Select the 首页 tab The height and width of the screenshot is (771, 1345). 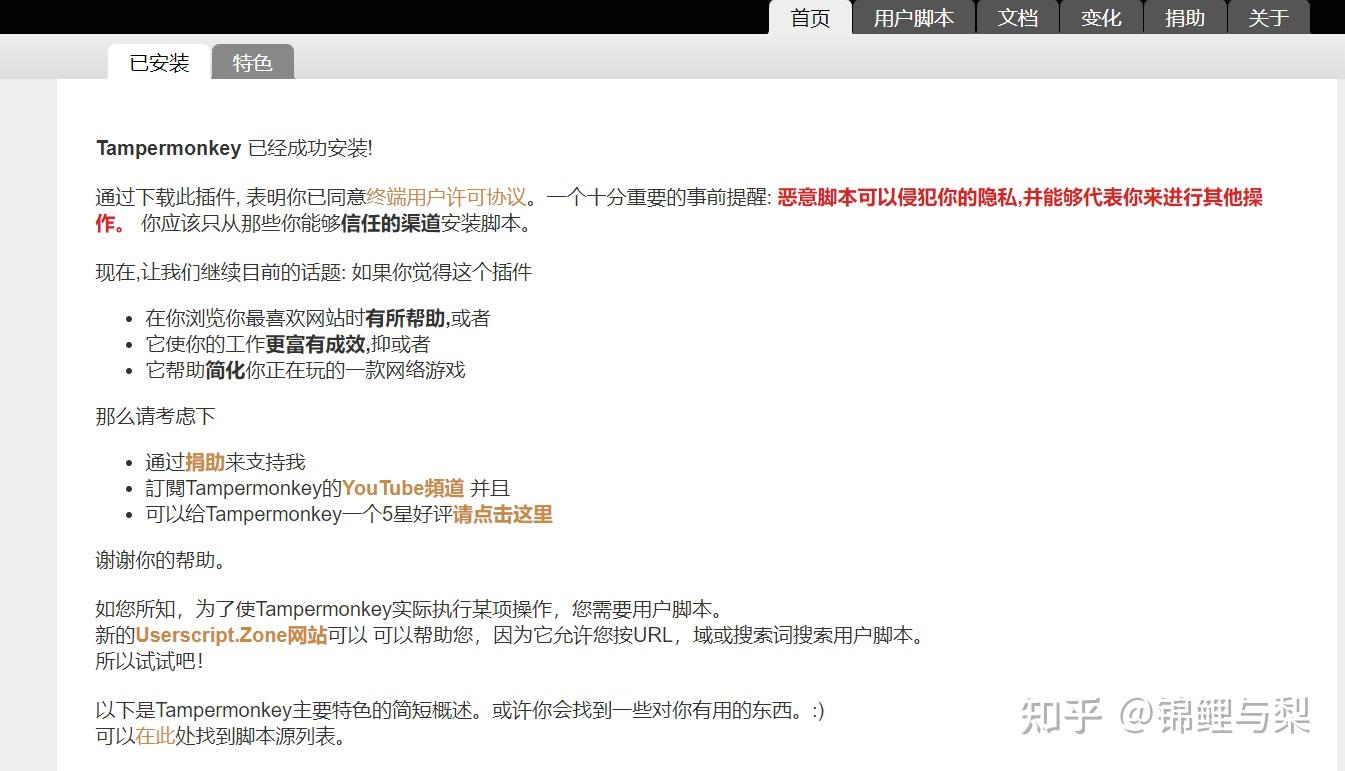tap(809, 17)
